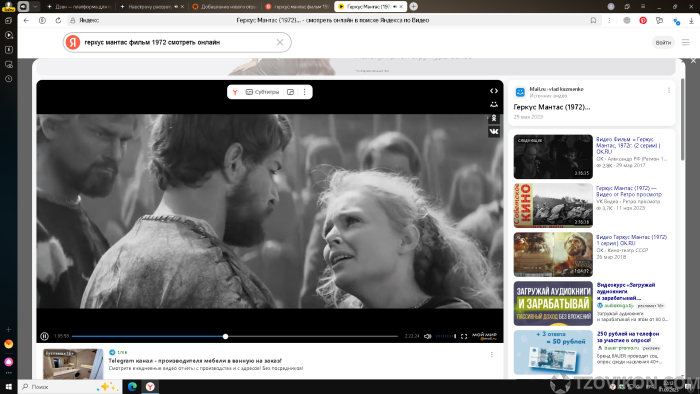Open a new browser tab
The image size is (700, 394).
pos(414,6)
